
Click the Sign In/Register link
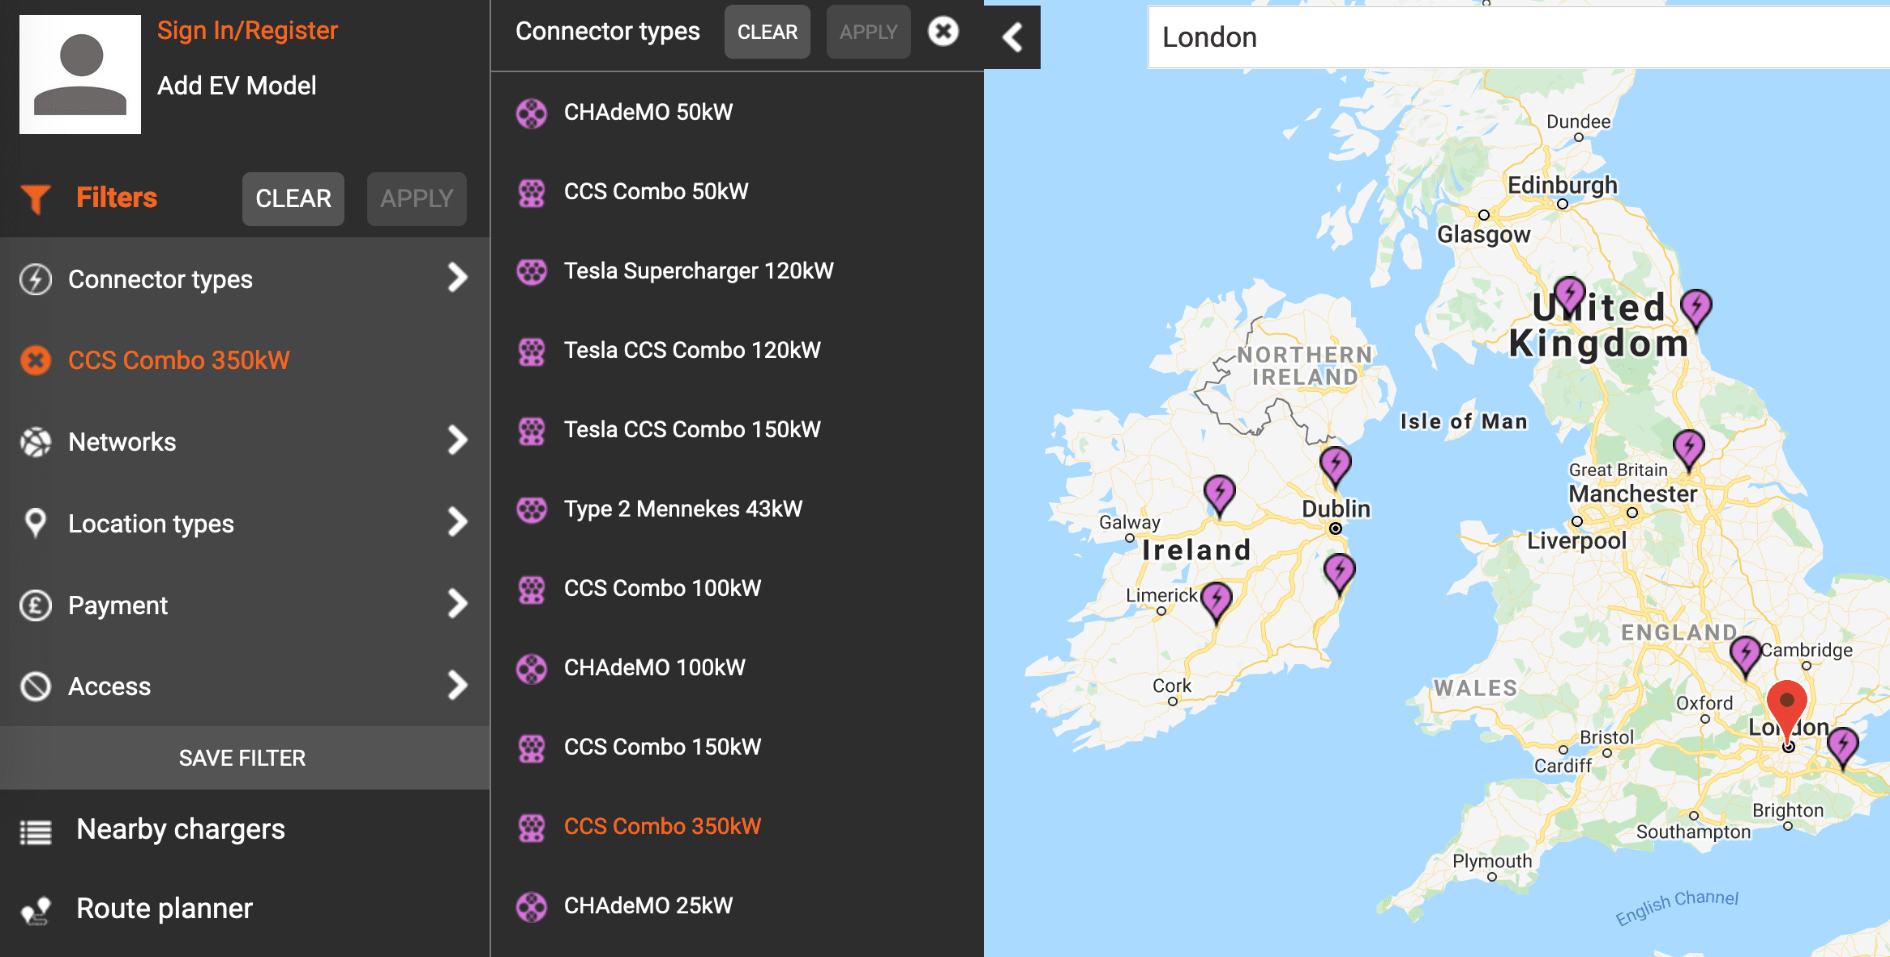click(x=247, y=31)
